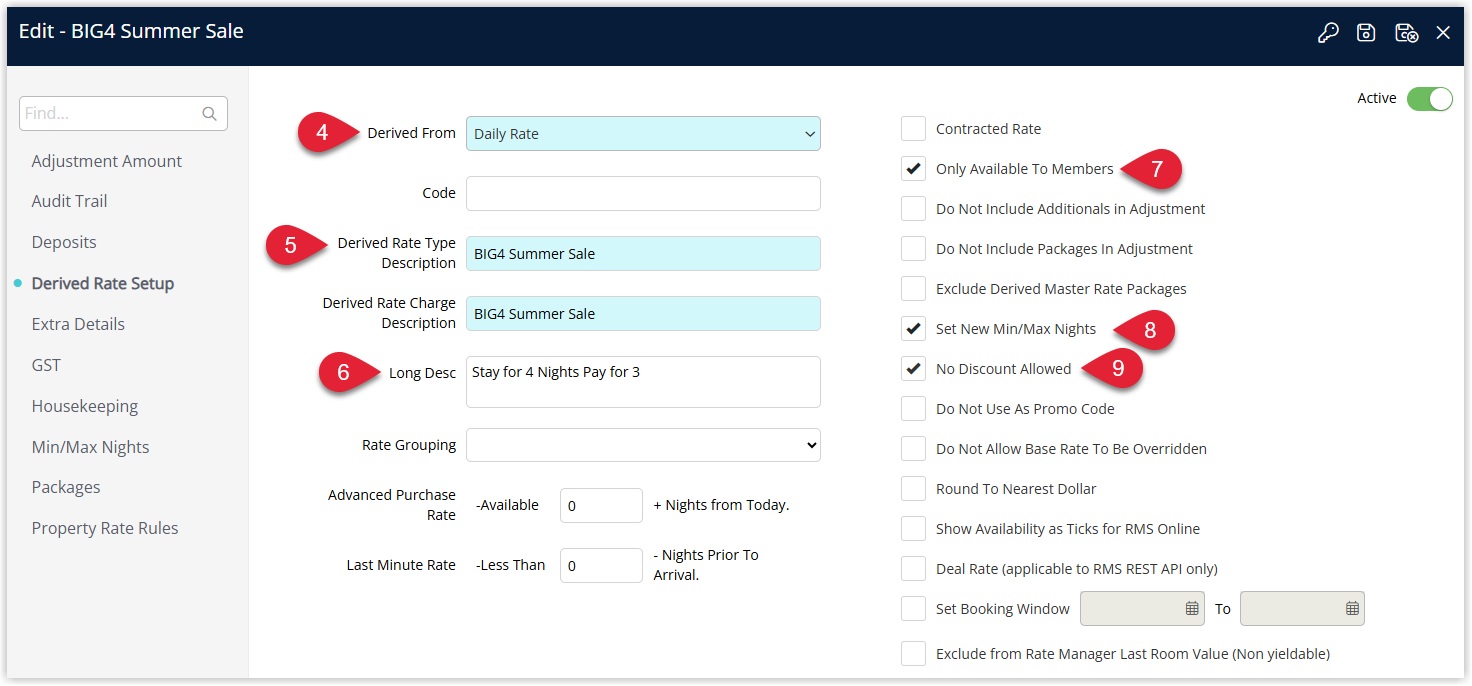Expand the Rate Grouping dropdown
This screenshot has height=686, width=1472.
pos(643,445)
